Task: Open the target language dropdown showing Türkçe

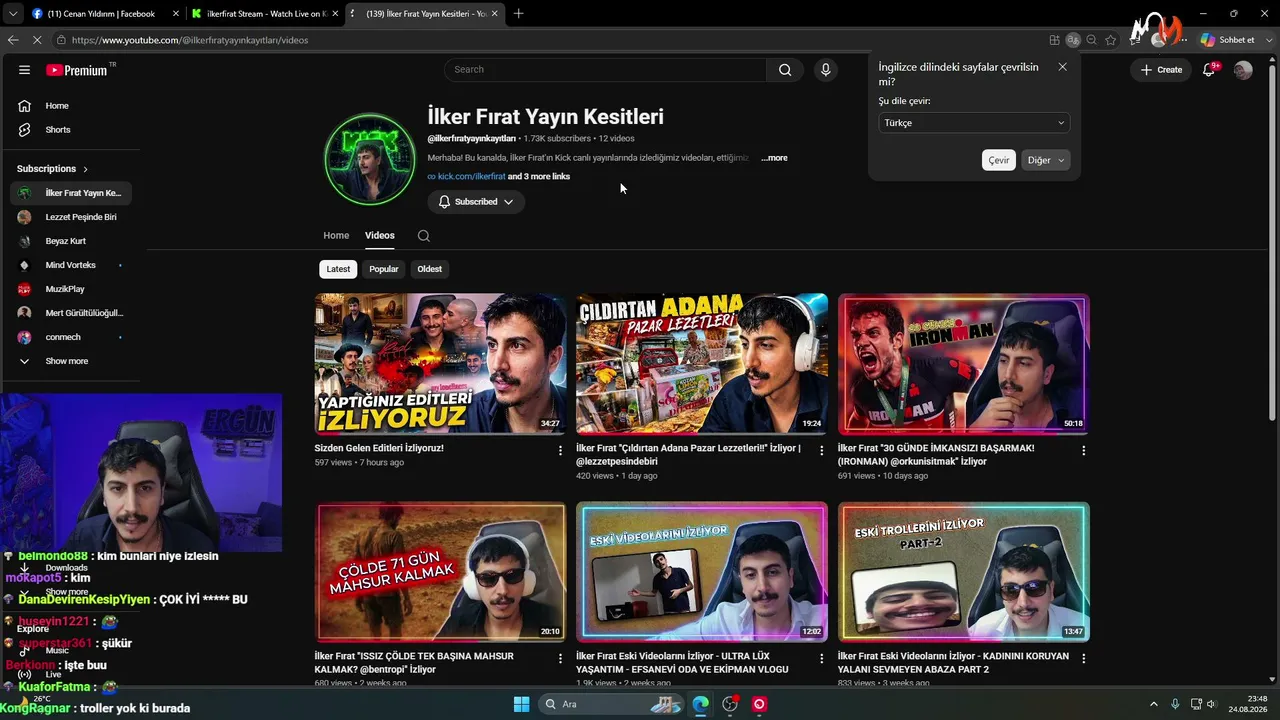Action: tap(974, 123)
